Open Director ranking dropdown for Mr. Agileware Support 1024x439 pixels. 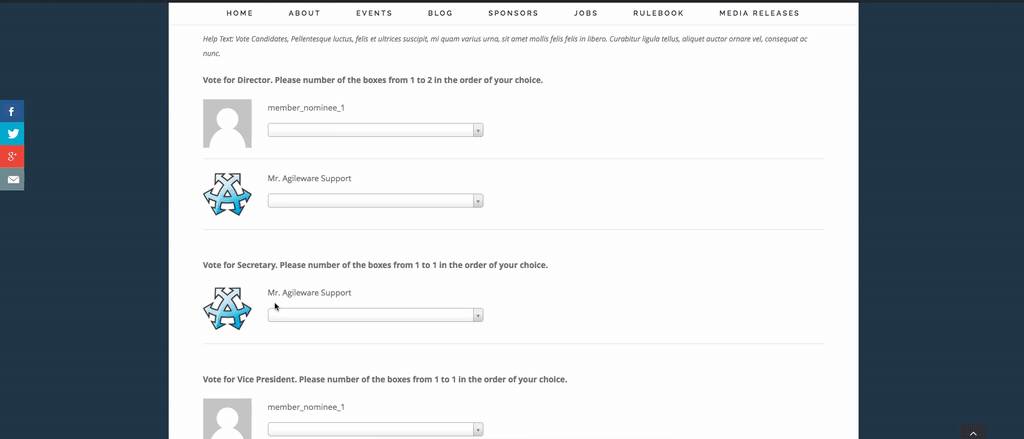(x=375, y=201)
